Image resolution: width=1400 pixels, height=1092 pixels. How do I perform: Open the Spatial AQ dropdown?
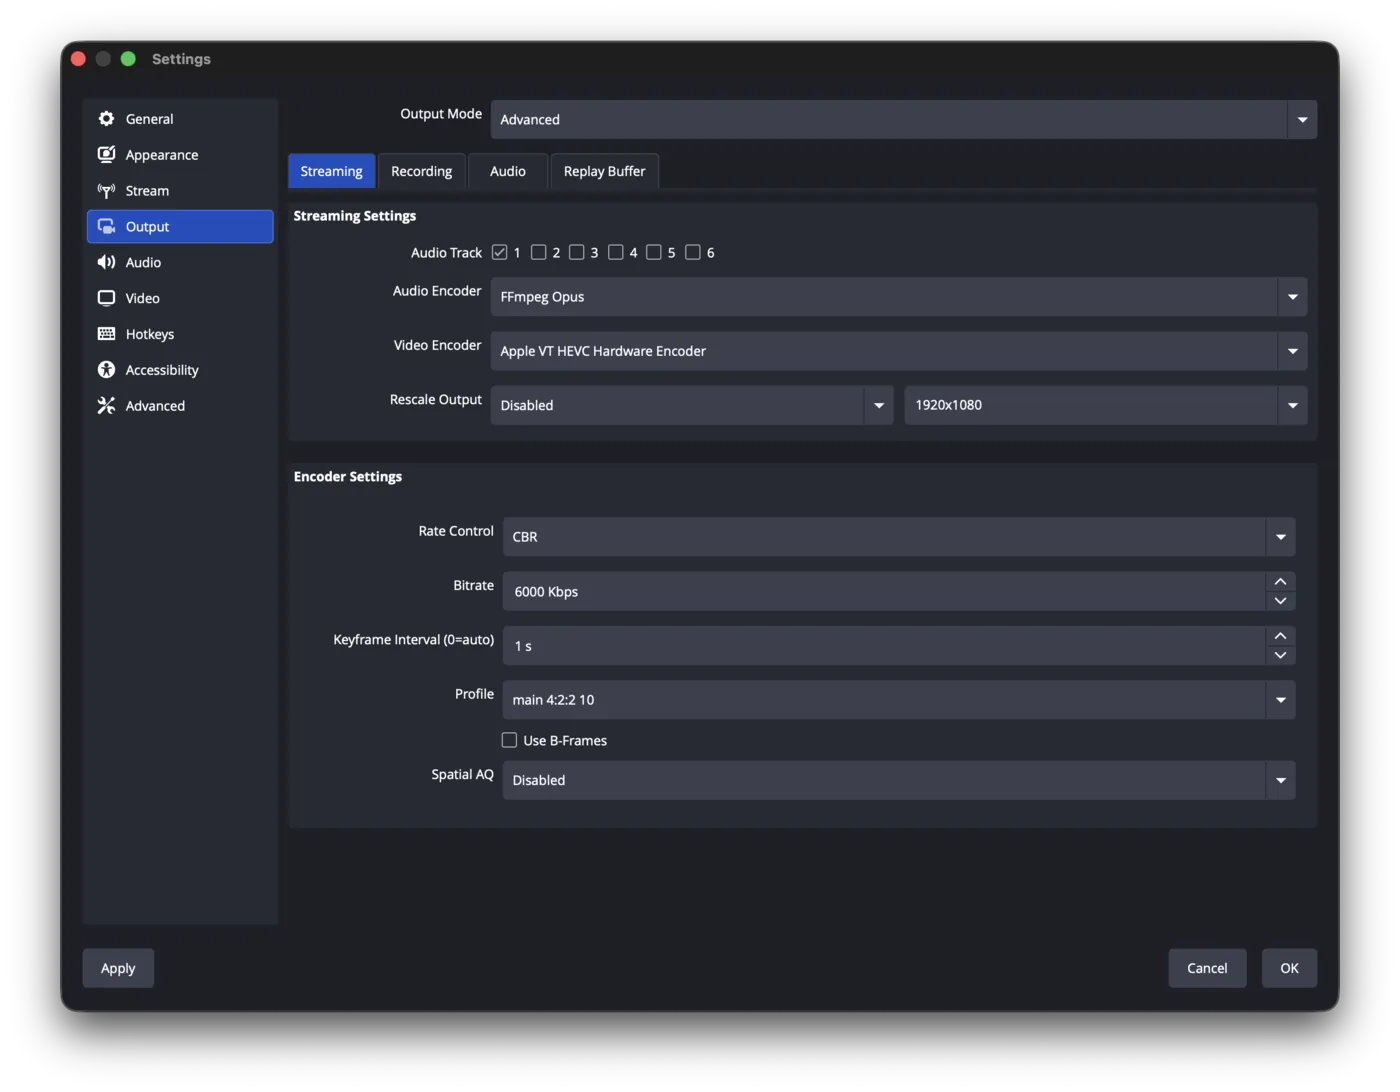[898, 780]
